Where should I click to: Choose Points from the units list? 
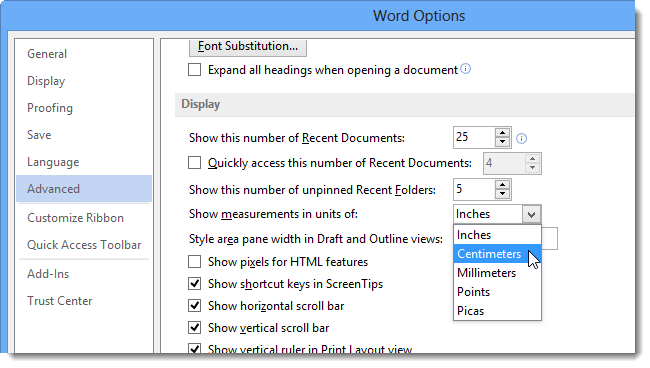click(x=497, y=292)
